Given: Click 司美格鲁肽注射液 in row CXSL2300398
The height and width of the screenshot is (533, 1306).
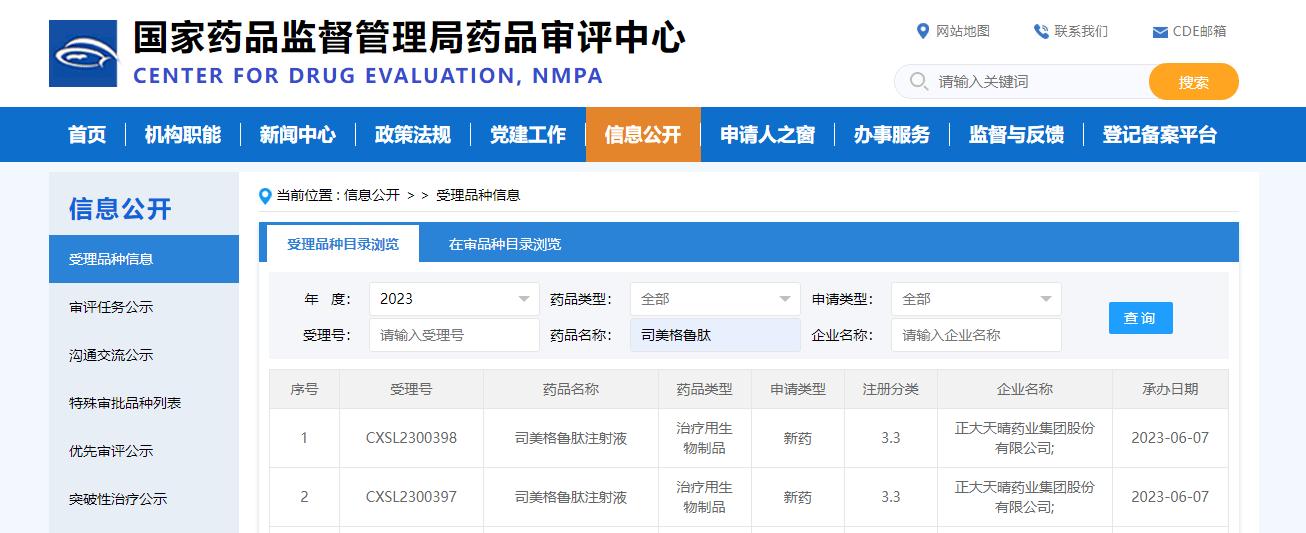Looking at the screenshot, I should (571, 438).
